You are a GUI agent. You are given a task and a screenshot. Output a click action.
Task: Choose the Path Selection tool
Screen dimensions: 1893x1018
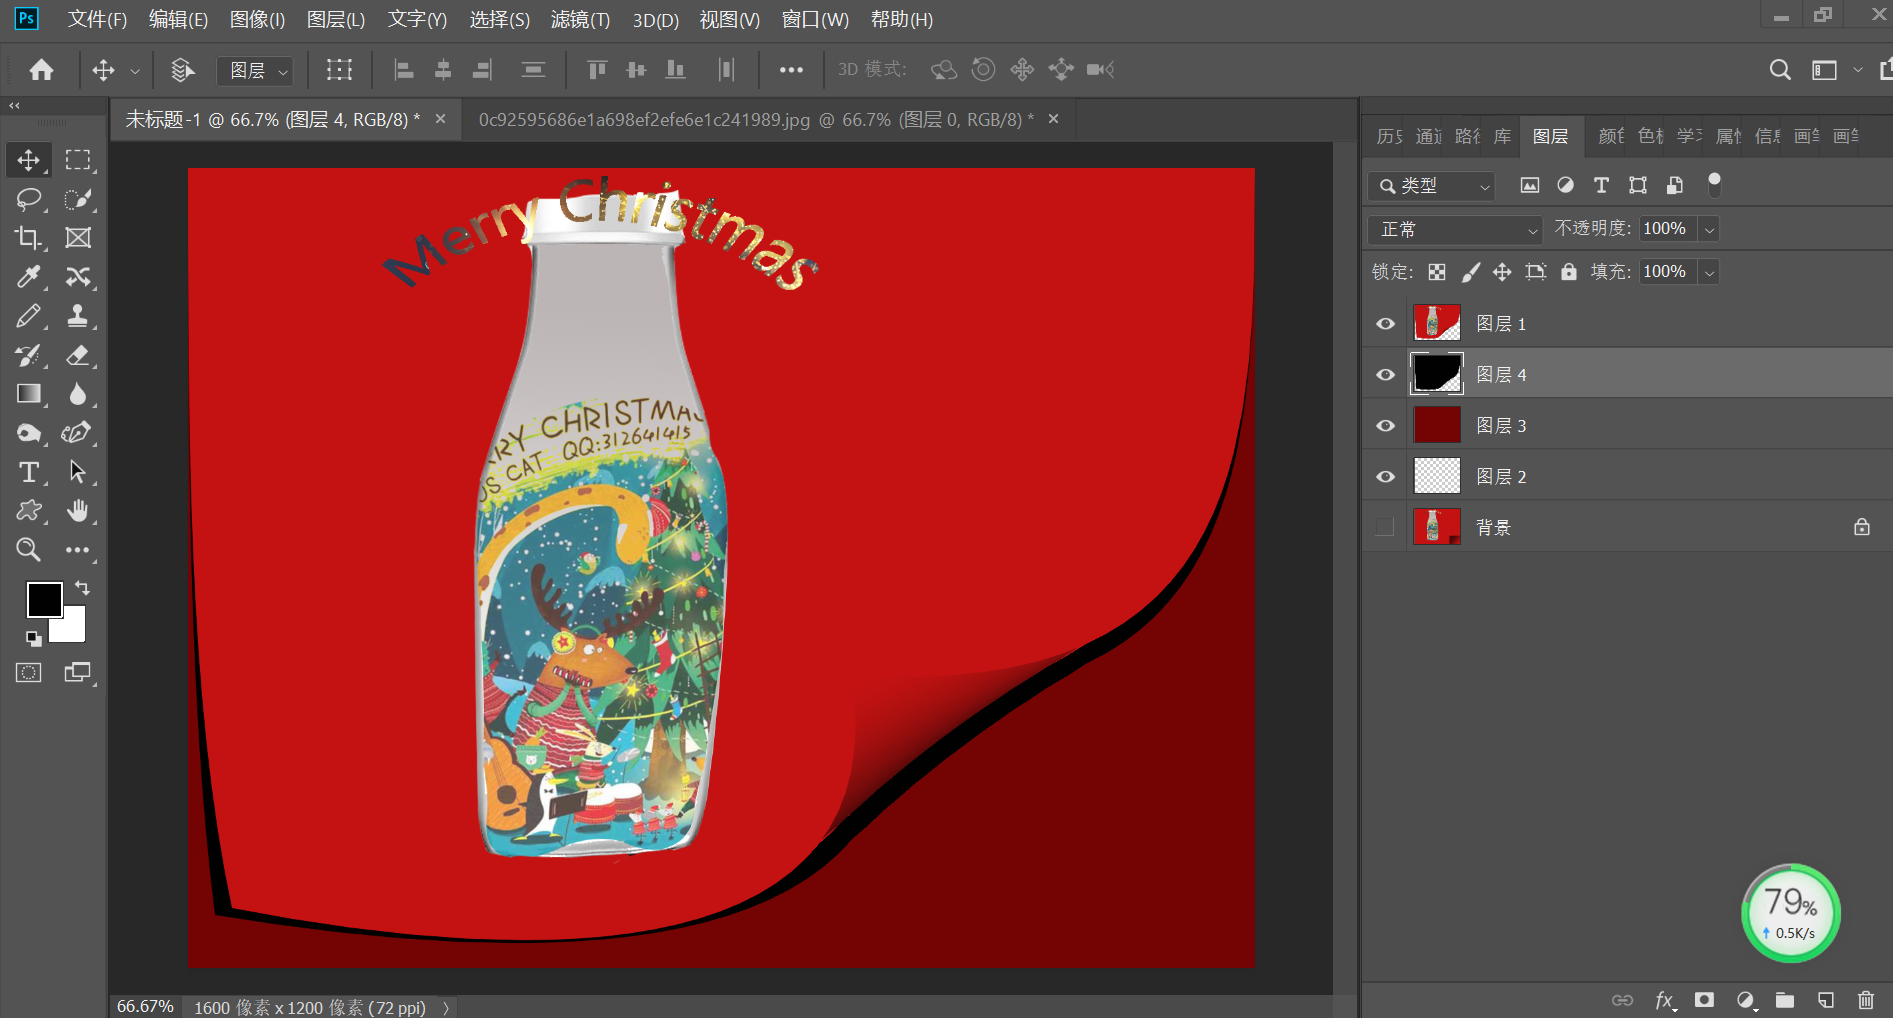pos(78,472)
